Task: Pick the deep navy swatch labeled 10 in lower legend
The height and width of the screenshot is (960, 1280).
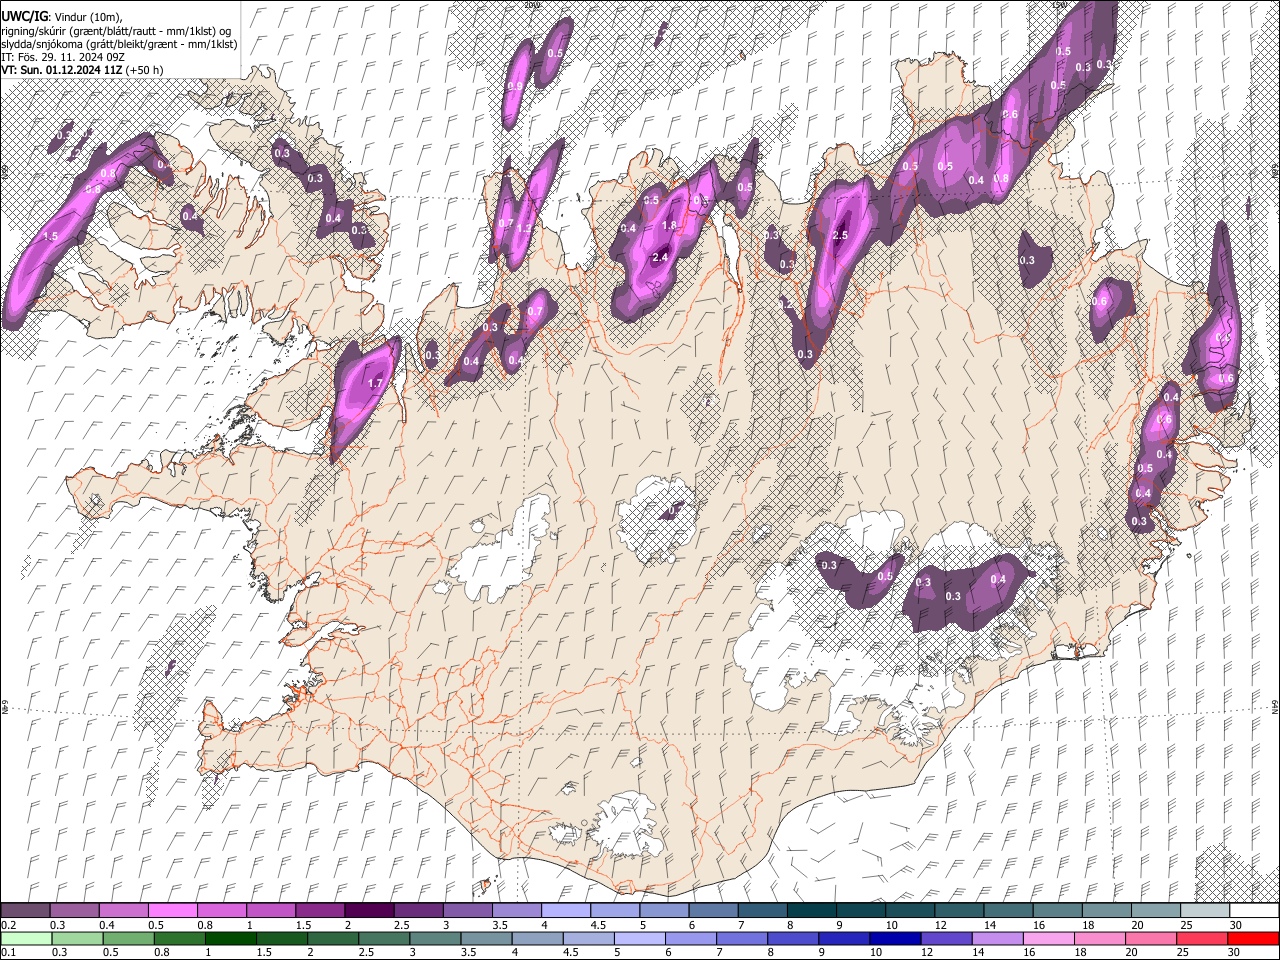Action: pyautogui.click(x=896, y=939)
